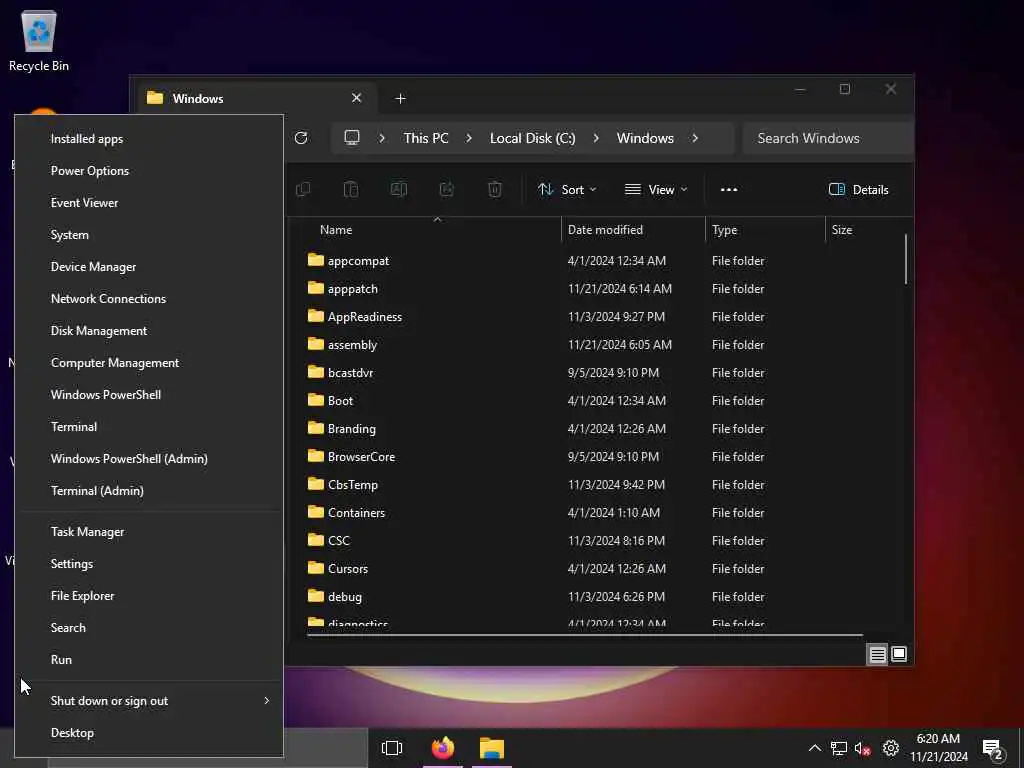Open the notifications icon
The height and width of the screenshot is (768, 1024).
pos(993,749)
